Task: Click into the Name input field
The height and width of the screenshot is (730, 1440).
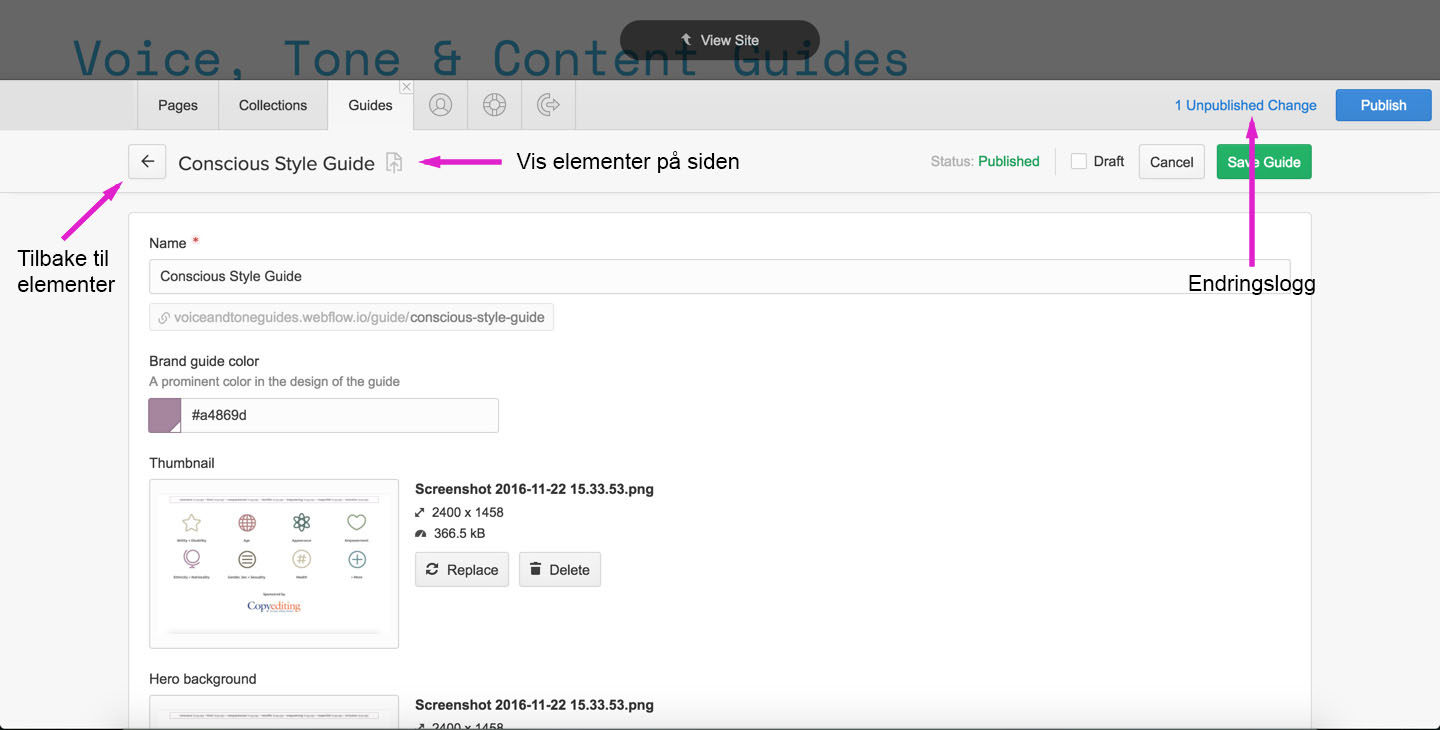Action: tap(720, 276)
